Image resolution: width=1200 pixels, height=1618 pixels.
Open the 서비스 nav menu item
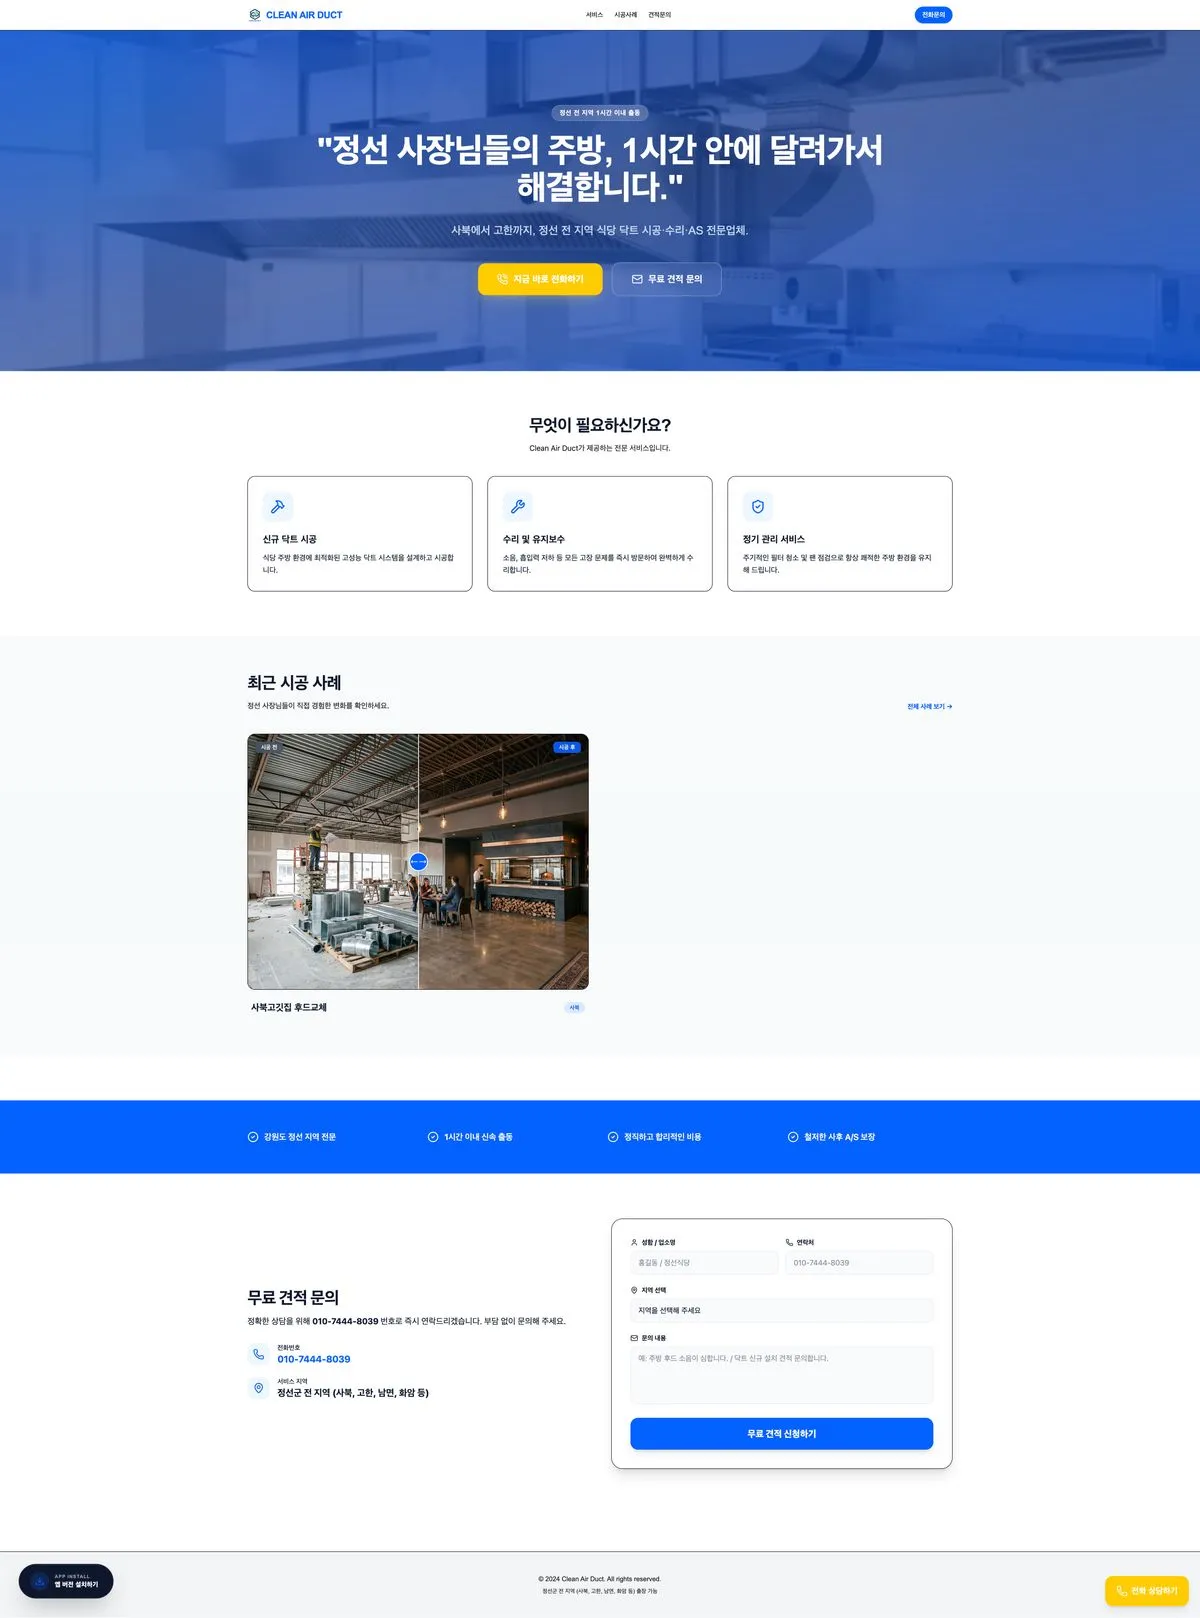pos(594,15)
